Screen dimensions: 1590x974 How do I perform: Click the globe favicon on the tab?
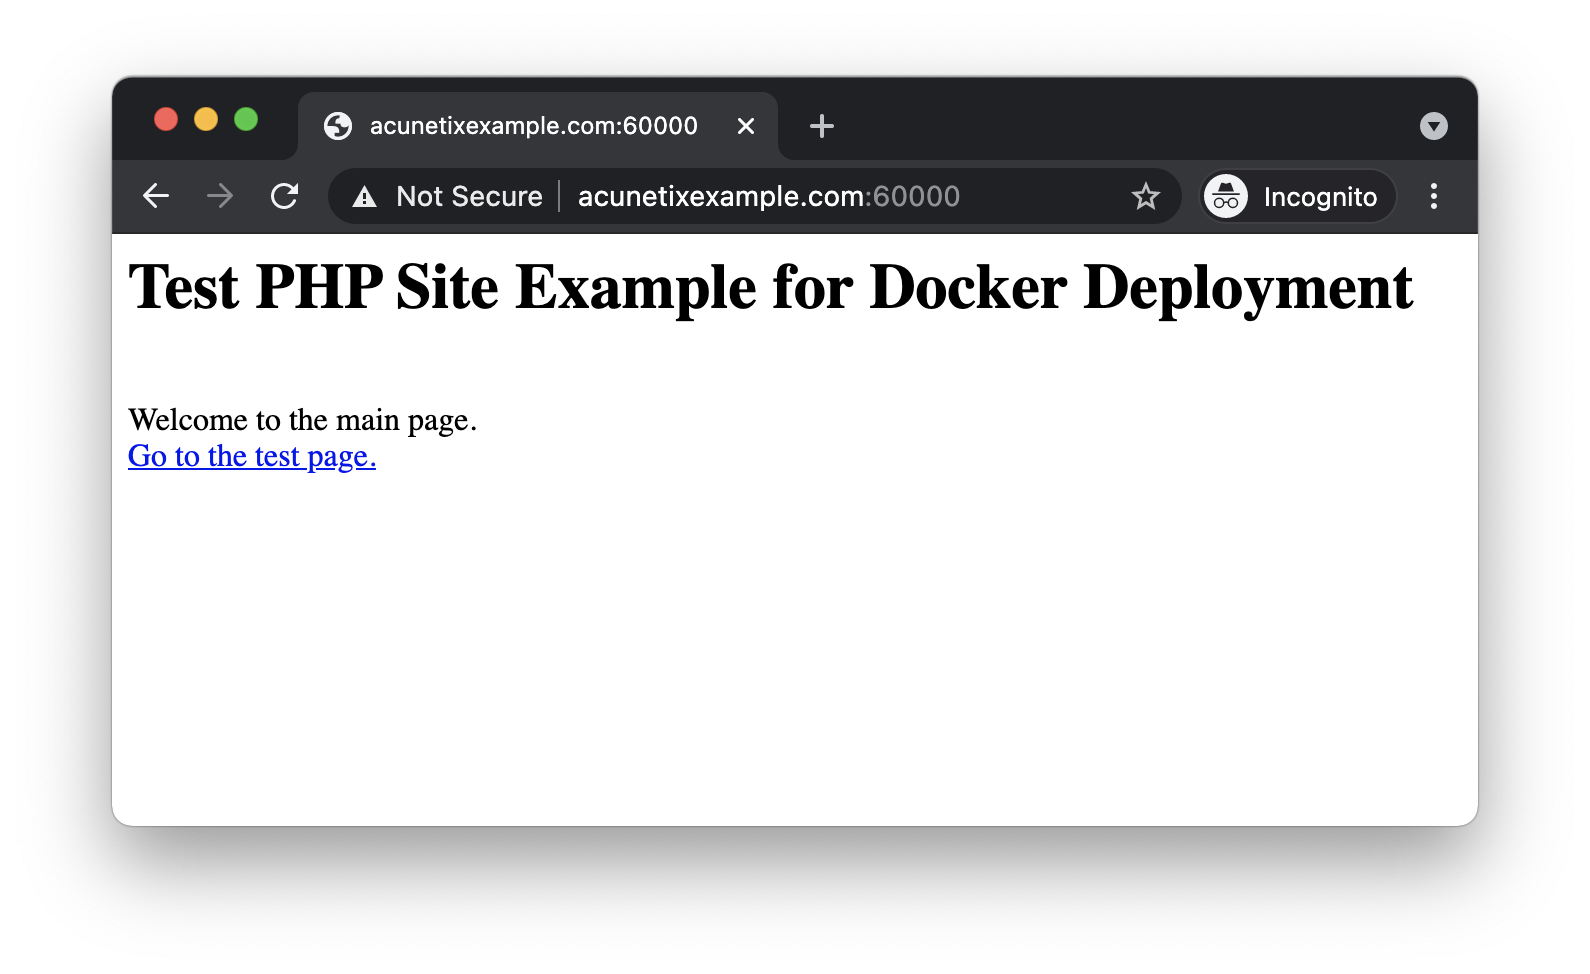click(x=338, y=126)
